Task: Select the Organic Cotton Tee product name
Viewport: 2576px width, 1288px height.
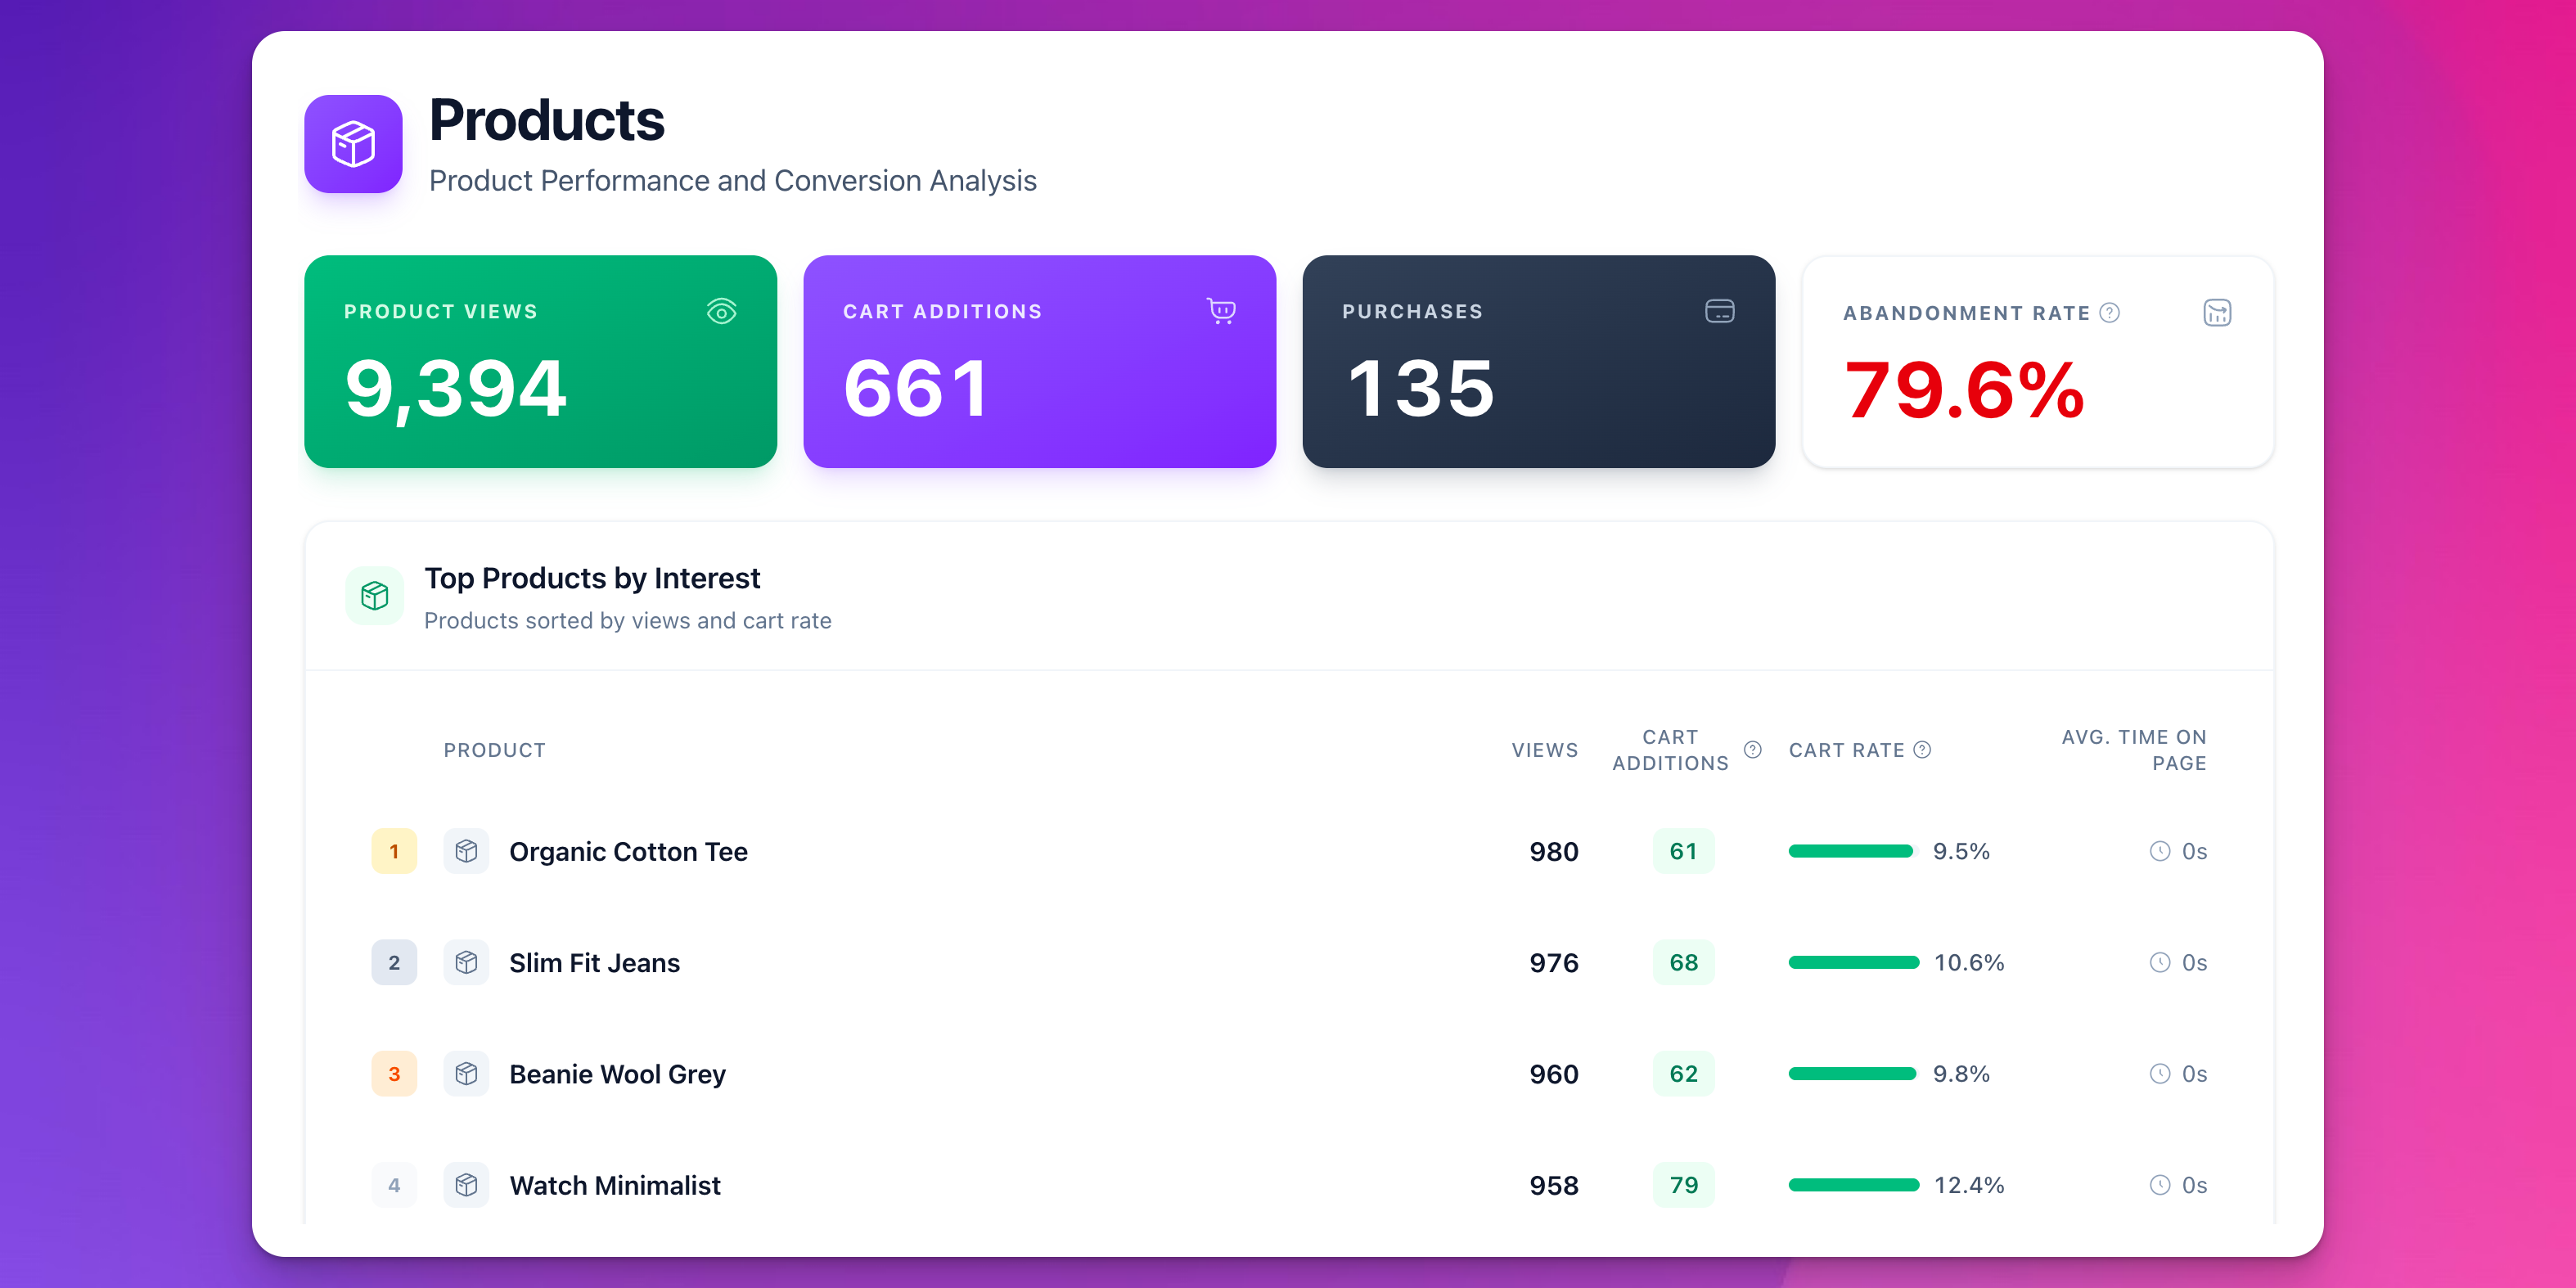Action: (x=628, y=851)
